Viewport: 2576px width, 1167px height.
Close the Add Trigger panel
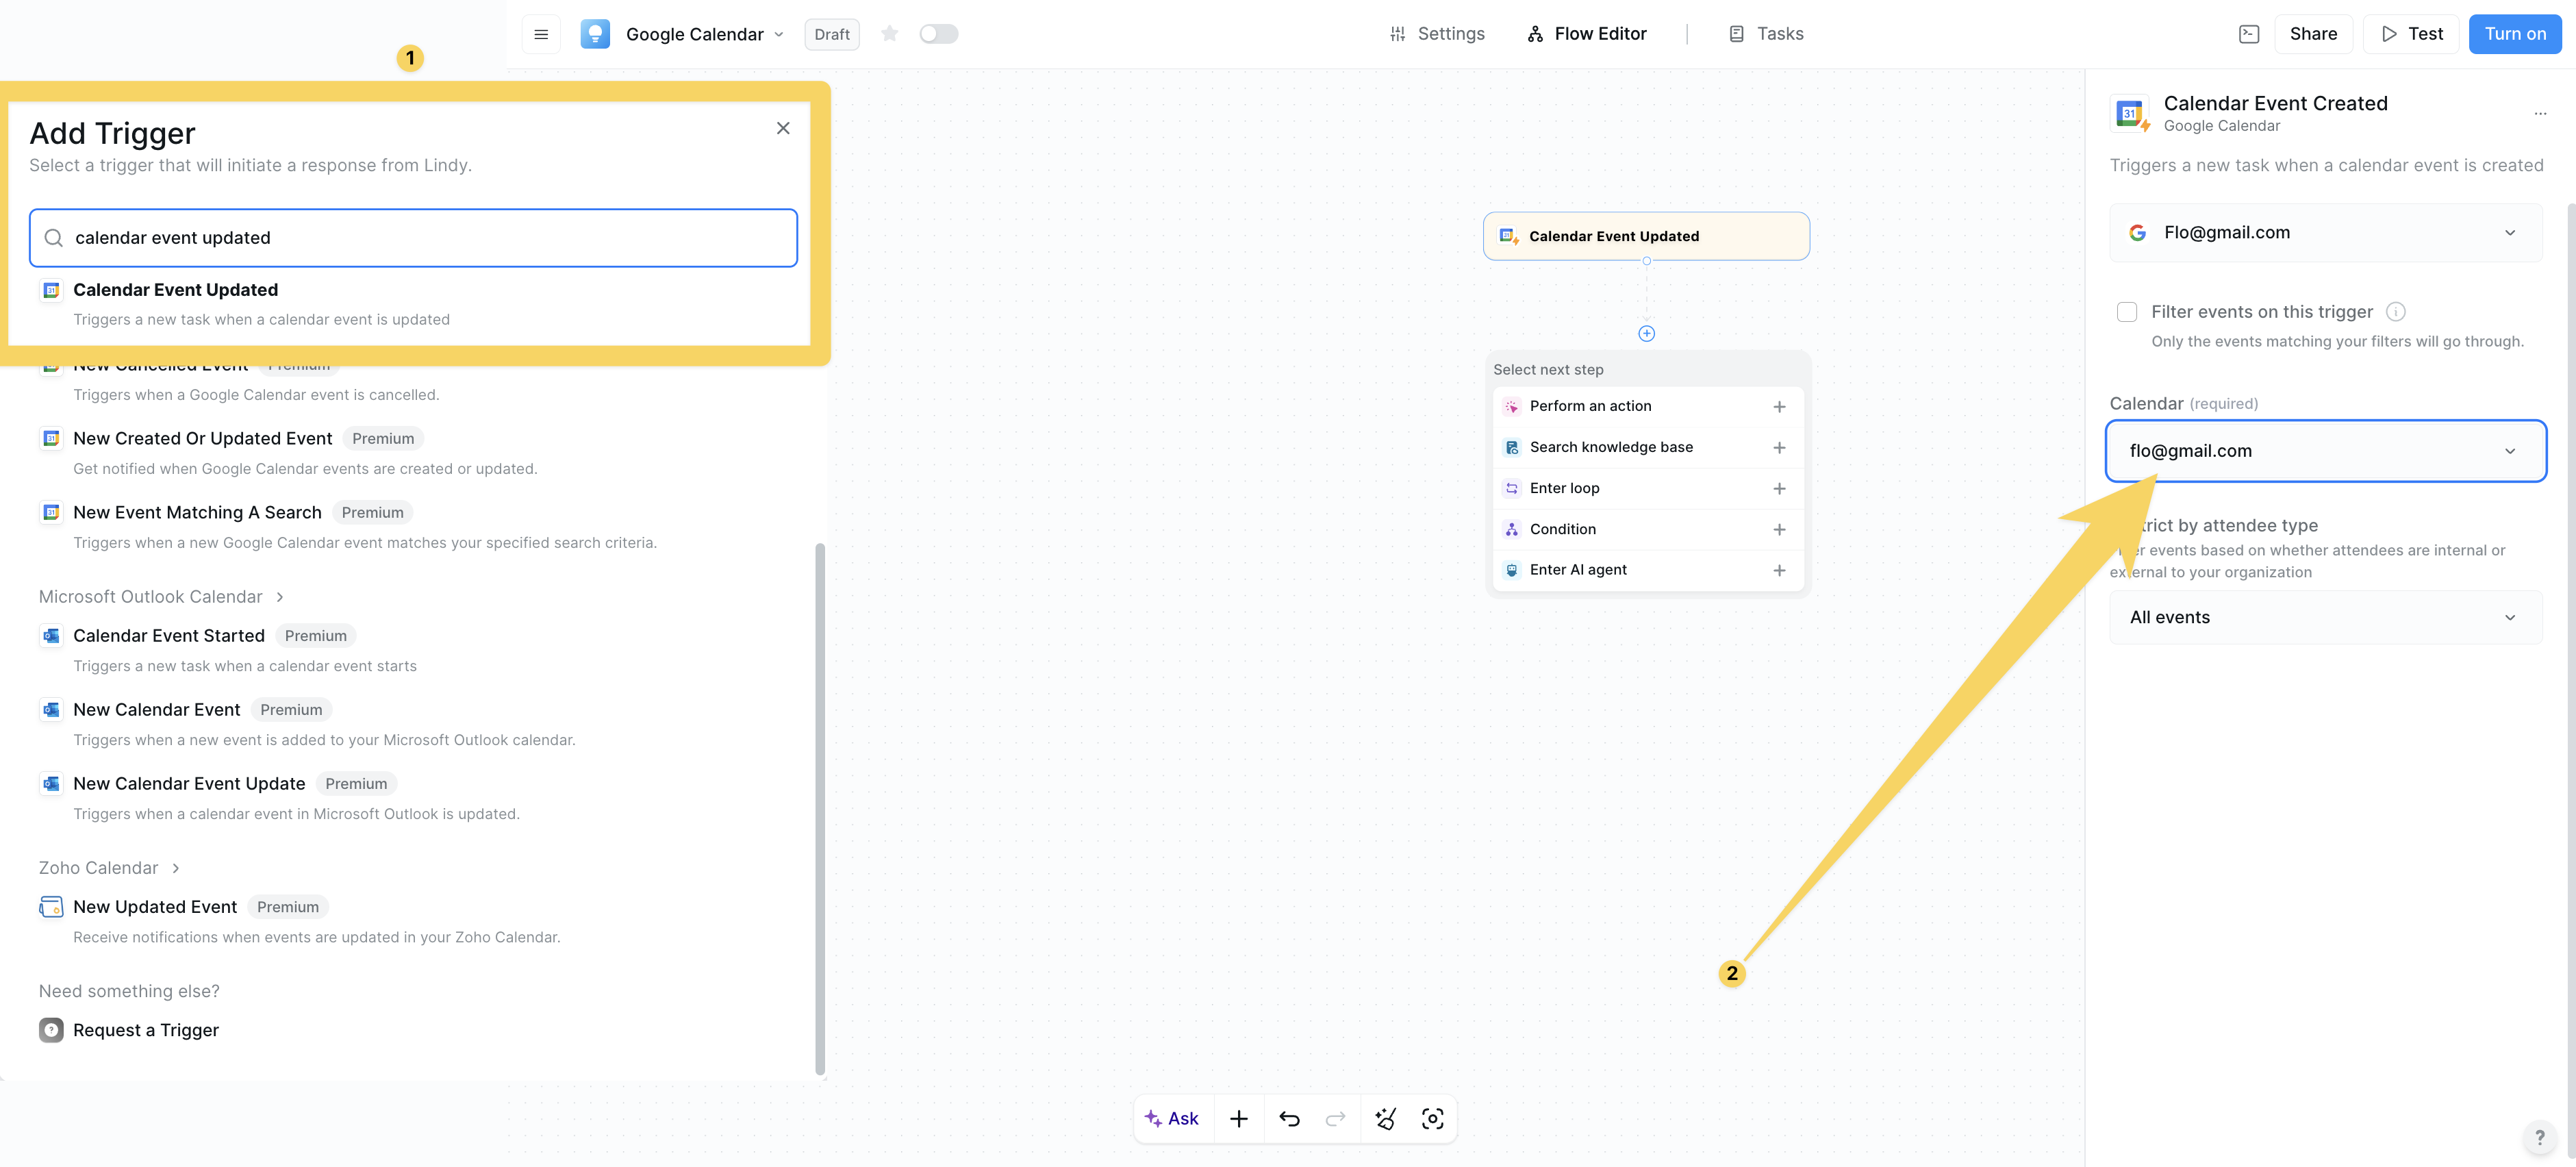tap(783, 128)
